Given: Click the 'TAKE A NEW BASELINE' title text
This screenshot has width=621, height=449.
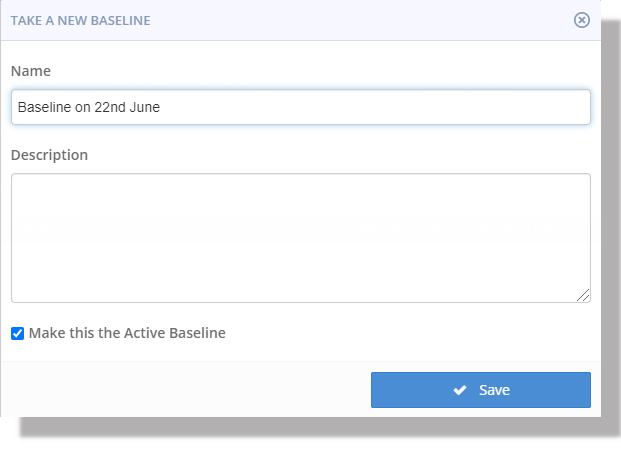Looking at the screenshot, I should click(81, 20).
